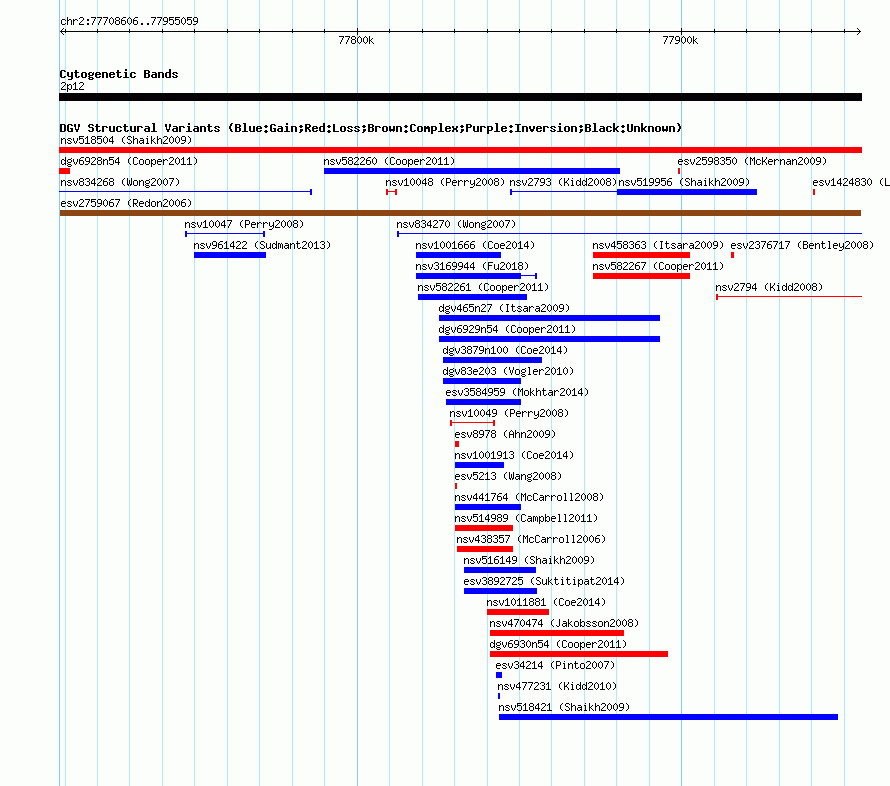
Task: Click the 77900k ruler mark
Action: click(680, 40)
